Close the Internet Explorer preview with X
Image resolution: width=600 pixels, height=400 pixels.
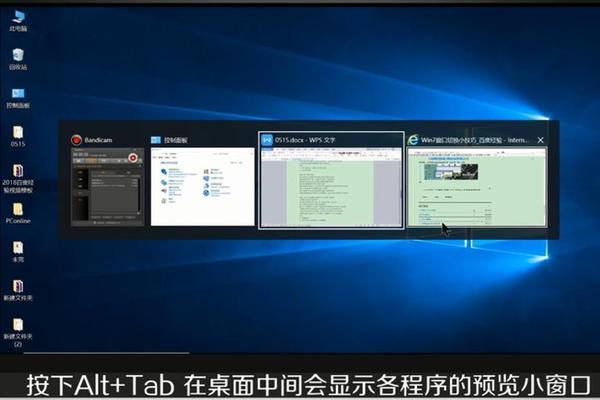tap(541, 141)
